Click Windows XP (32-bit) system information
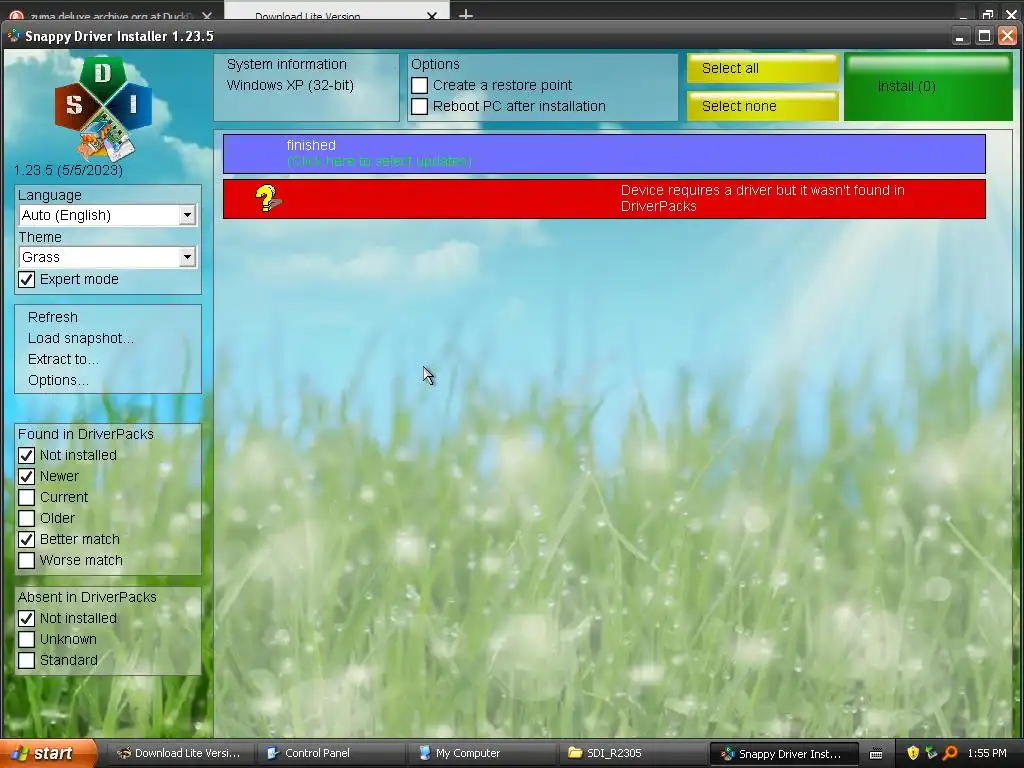1024x768 pixels. pos(290,86)
